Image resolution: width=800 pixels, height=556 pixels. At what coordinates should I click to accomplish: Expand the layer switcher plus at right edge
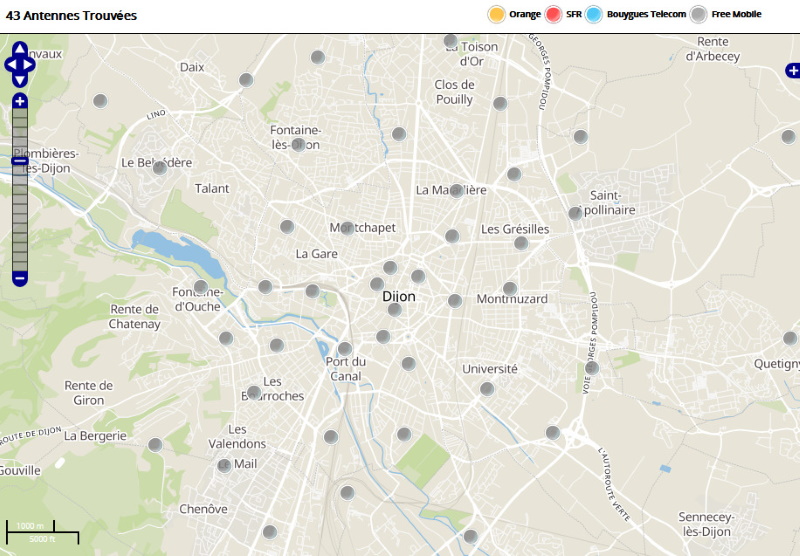(792, 71)
